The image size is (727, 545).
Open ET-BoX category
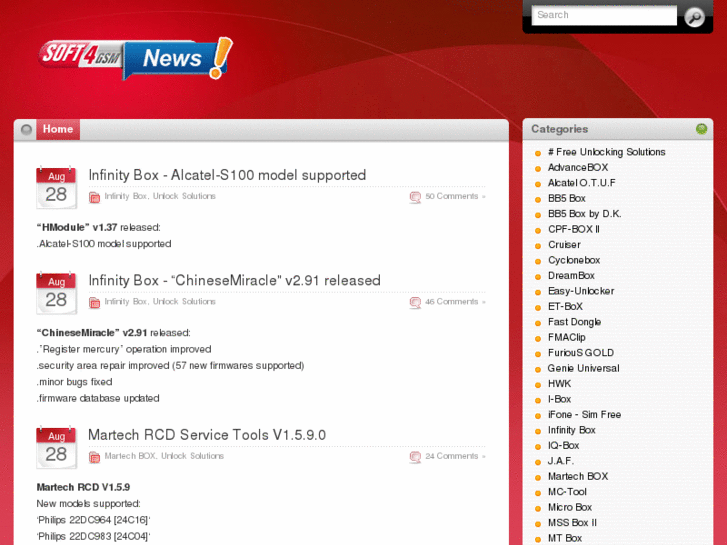(x=565, y=307)
